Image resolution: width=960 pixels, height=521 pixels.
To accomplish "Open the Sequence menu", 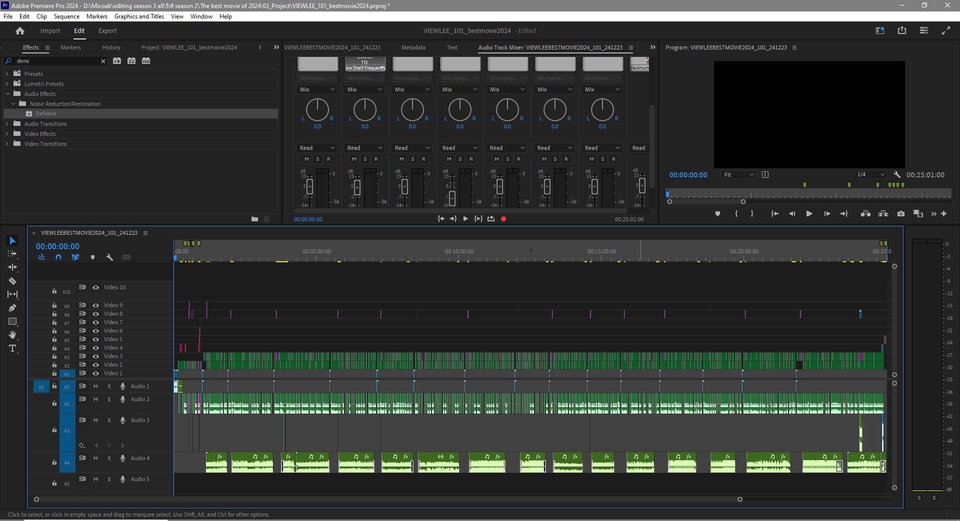I will [66, 17].
